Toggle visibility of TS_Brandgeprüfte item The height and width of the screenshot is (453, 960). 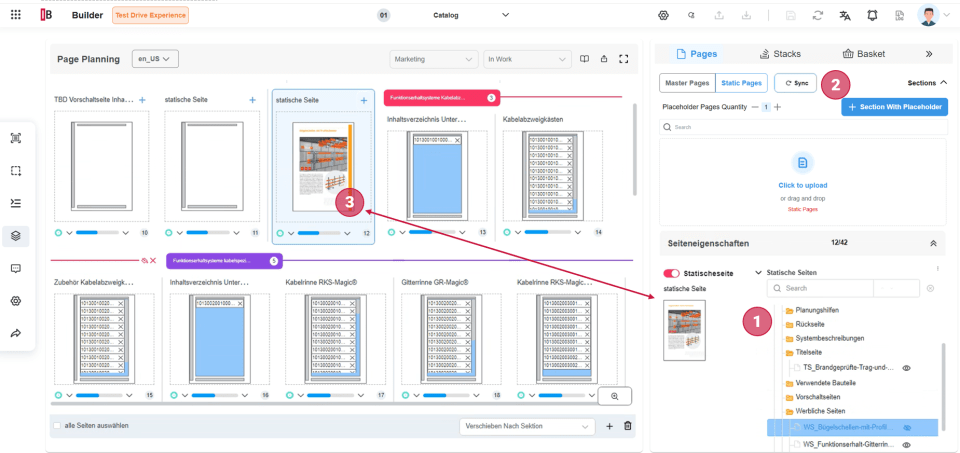coord(906,368)
